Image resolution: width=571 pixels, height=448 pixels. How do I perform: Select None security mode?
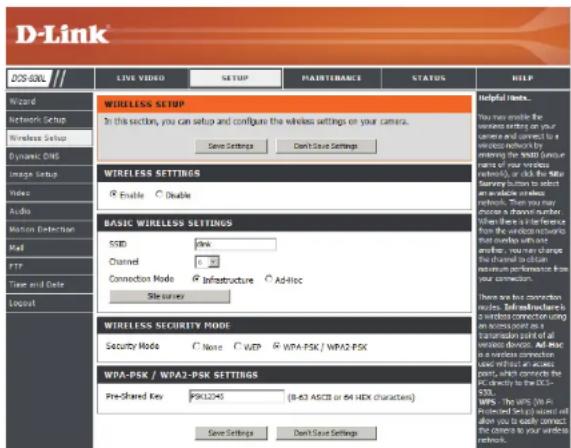[x=196, y=346]
